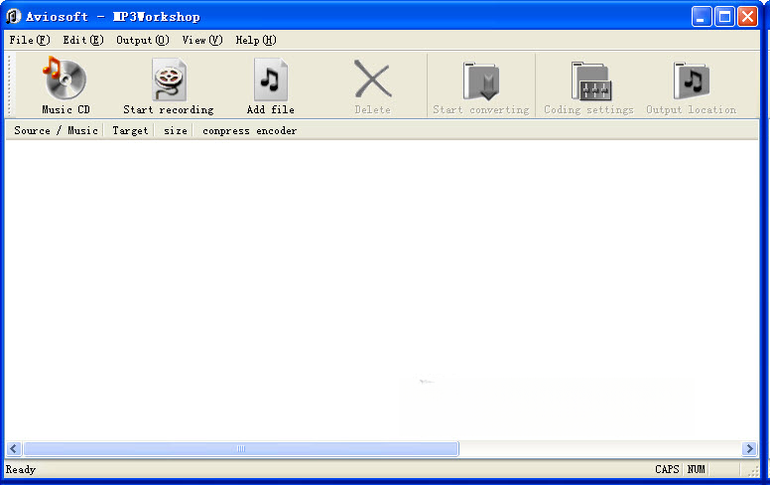Open the View menu
770x485 pixels.
click(x=202, y=40)
